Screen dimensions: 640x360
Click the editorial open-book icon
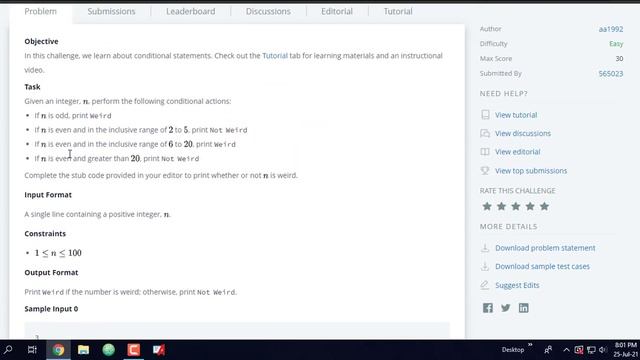[485, 152]
